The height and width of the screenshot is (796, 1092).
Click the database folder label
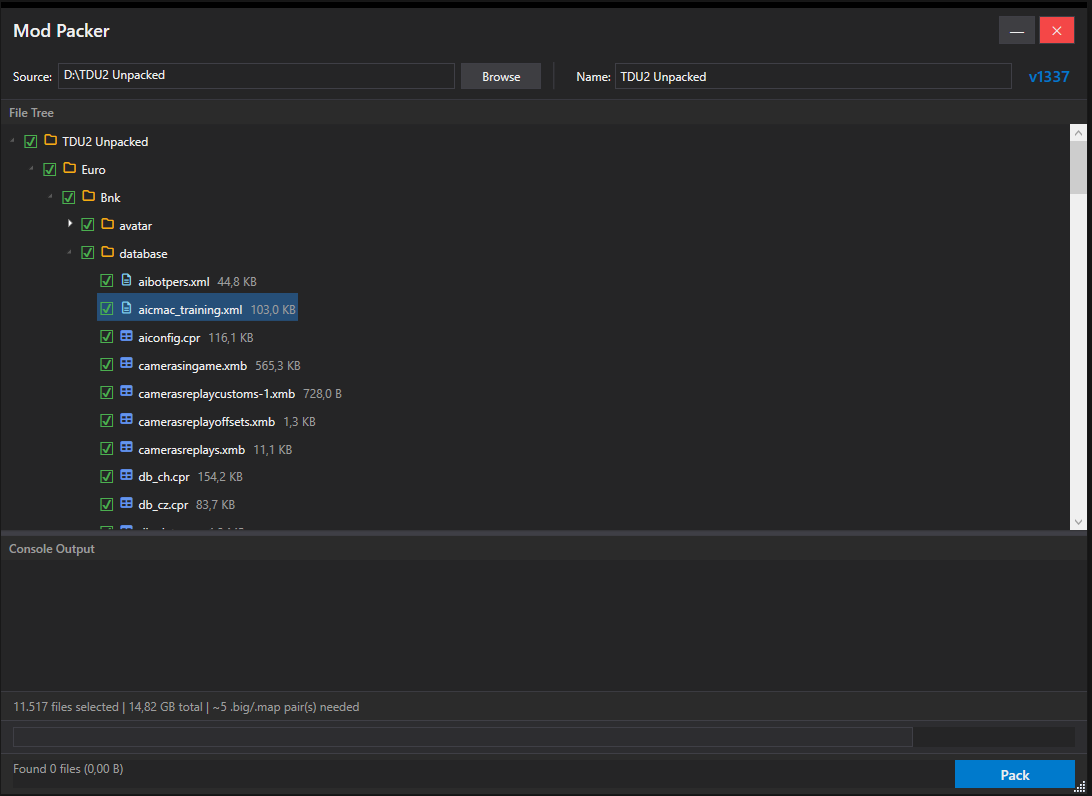click(x=143, y=253)
